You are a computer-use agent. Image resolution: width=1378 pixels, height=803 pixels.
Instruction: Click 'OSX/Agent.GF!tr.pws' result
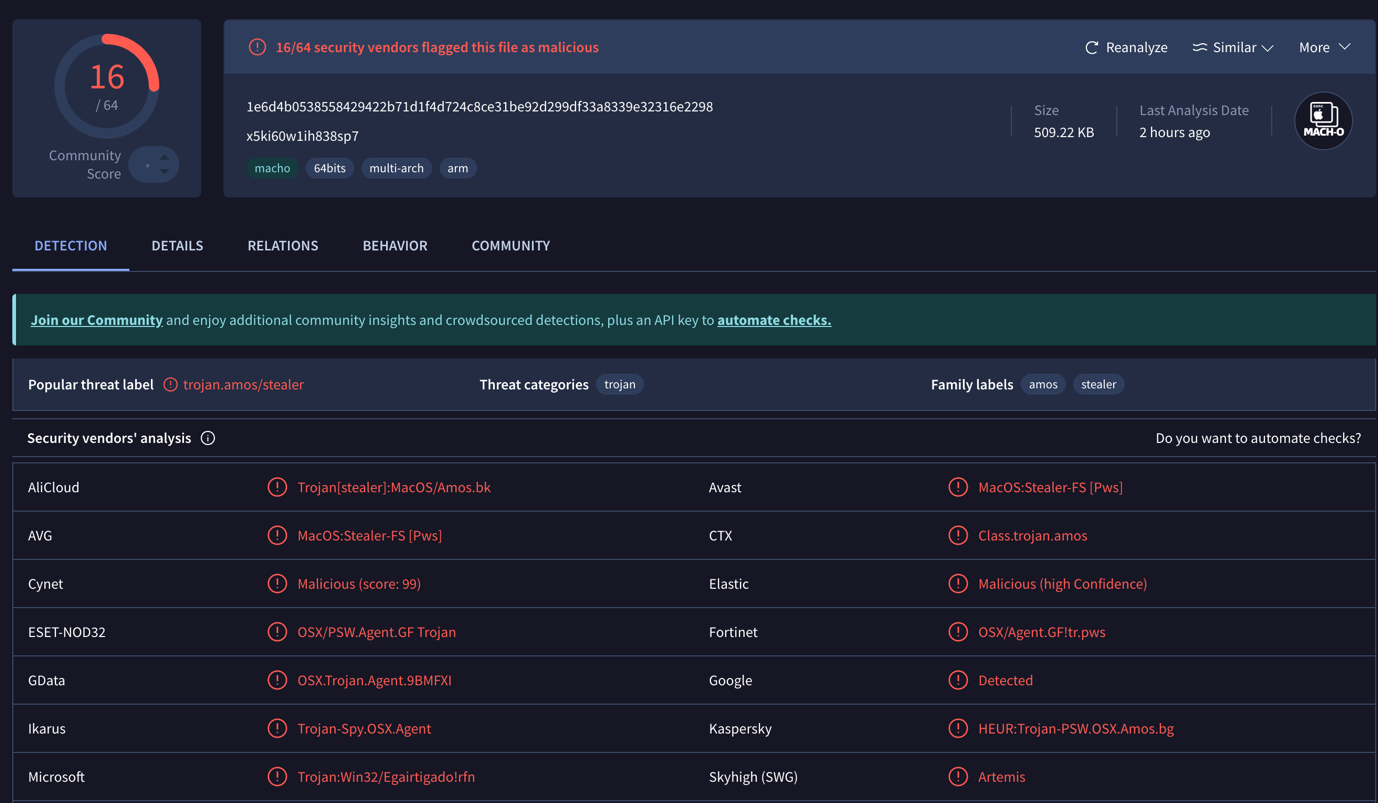[1042, 632]
